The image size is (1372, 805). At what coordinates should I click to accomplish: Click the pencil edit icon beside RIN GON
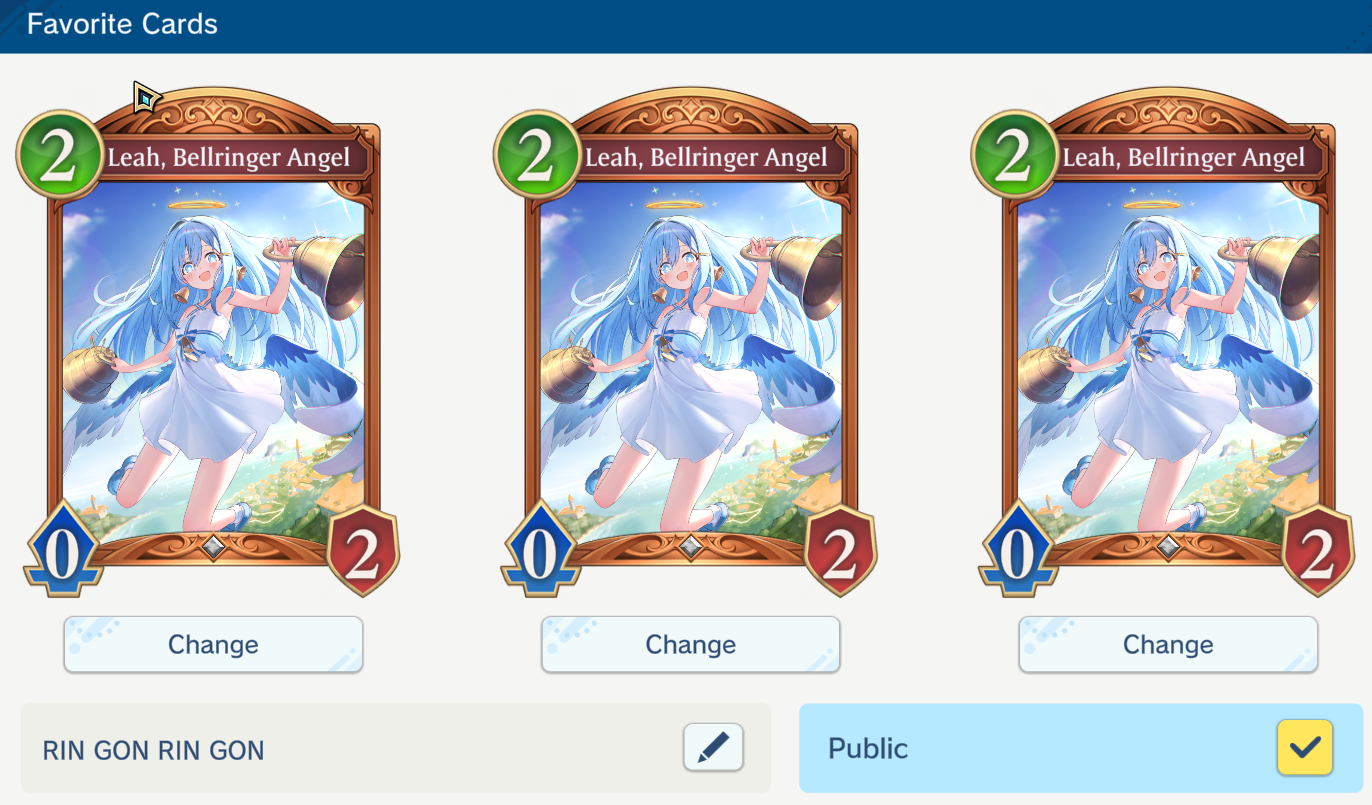(713, 747)
